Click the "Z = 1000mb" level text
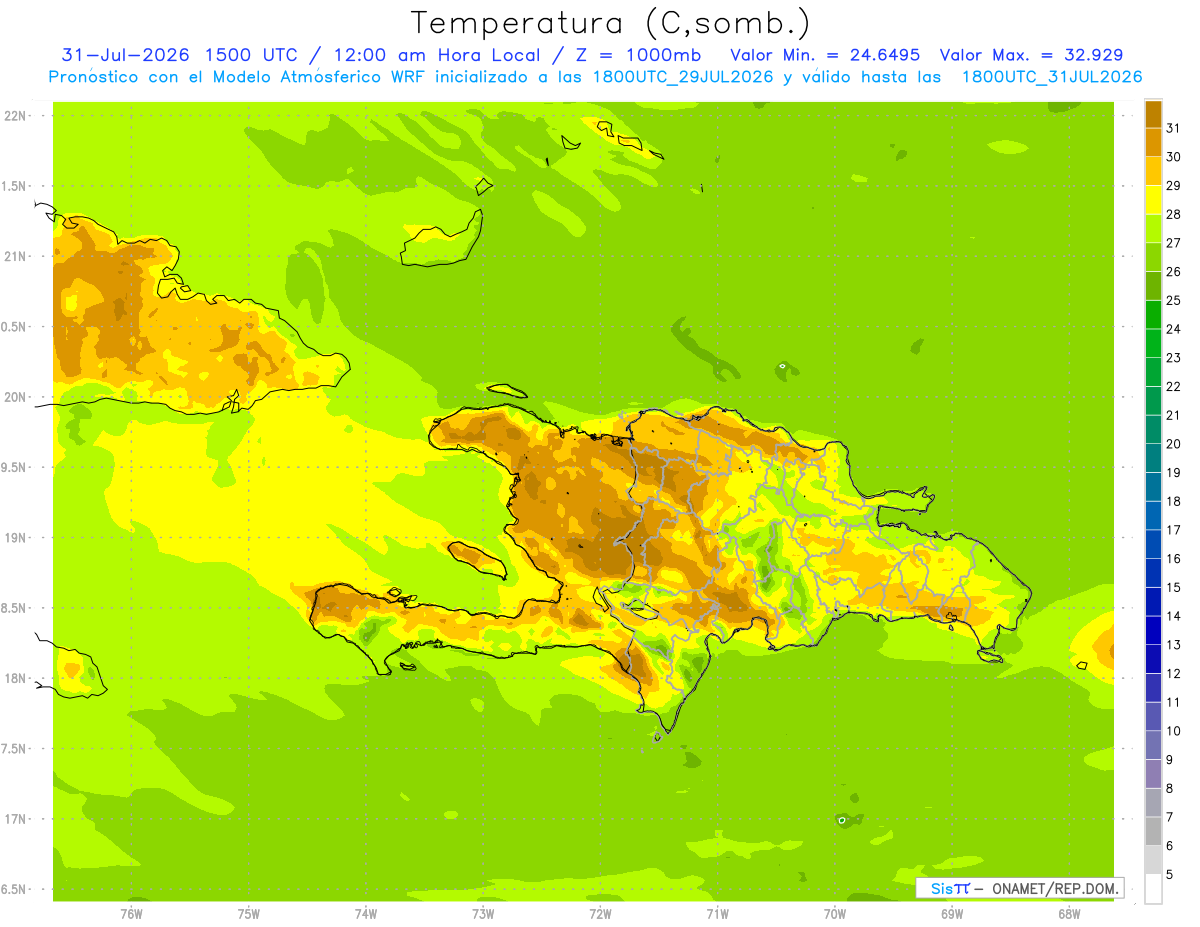Image resolution: width=1200 pixels, height=927 pixels. [x=638, y=55]
